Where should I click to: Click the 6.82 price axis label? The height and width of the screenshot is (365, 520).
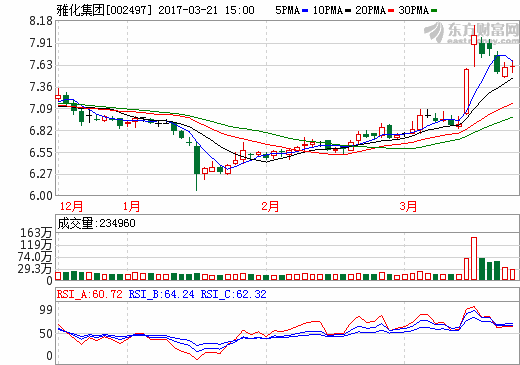[41, 131]
